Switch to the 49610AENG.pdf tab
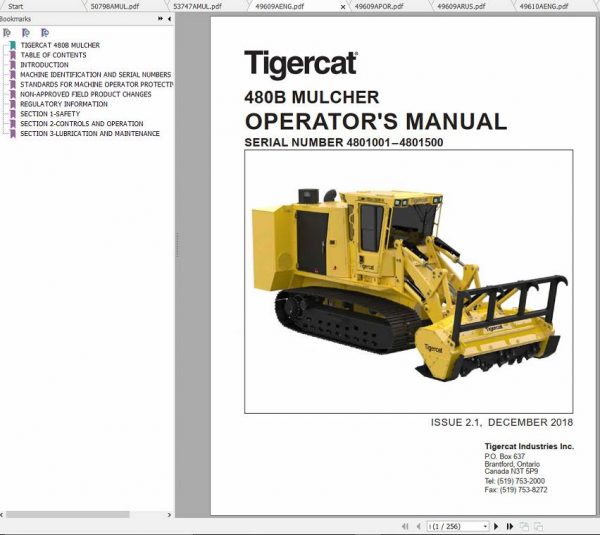Image resolution: width=600 pixels, height=535 pixels. pos(544,6)
